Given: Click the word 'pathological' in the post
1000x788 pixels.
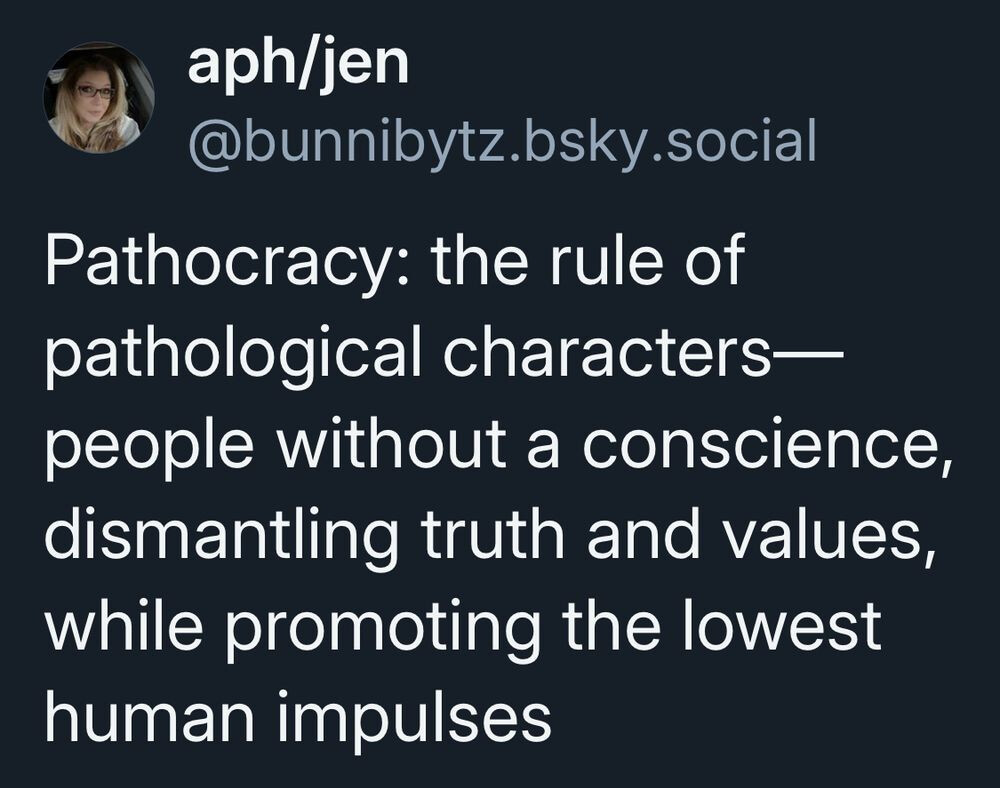Looking at the screenshot, I should coord(233,356).
